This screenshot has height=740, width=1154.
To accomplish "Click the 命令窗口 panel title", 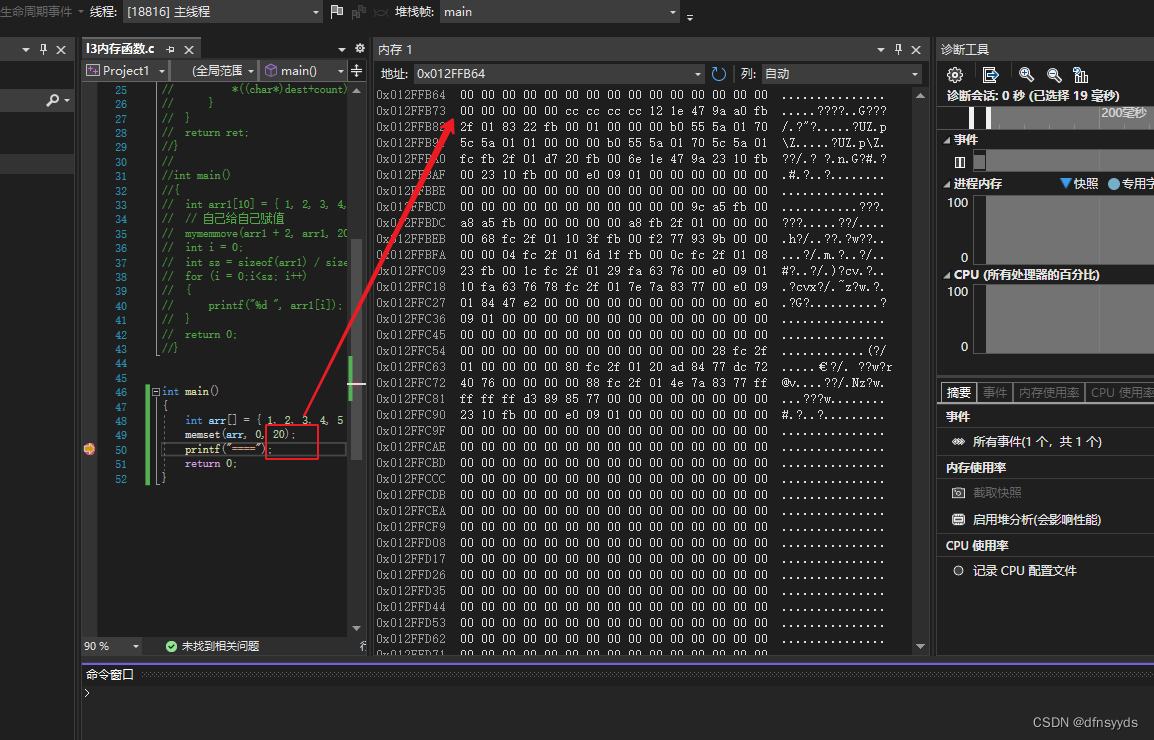I will [110, 674].
